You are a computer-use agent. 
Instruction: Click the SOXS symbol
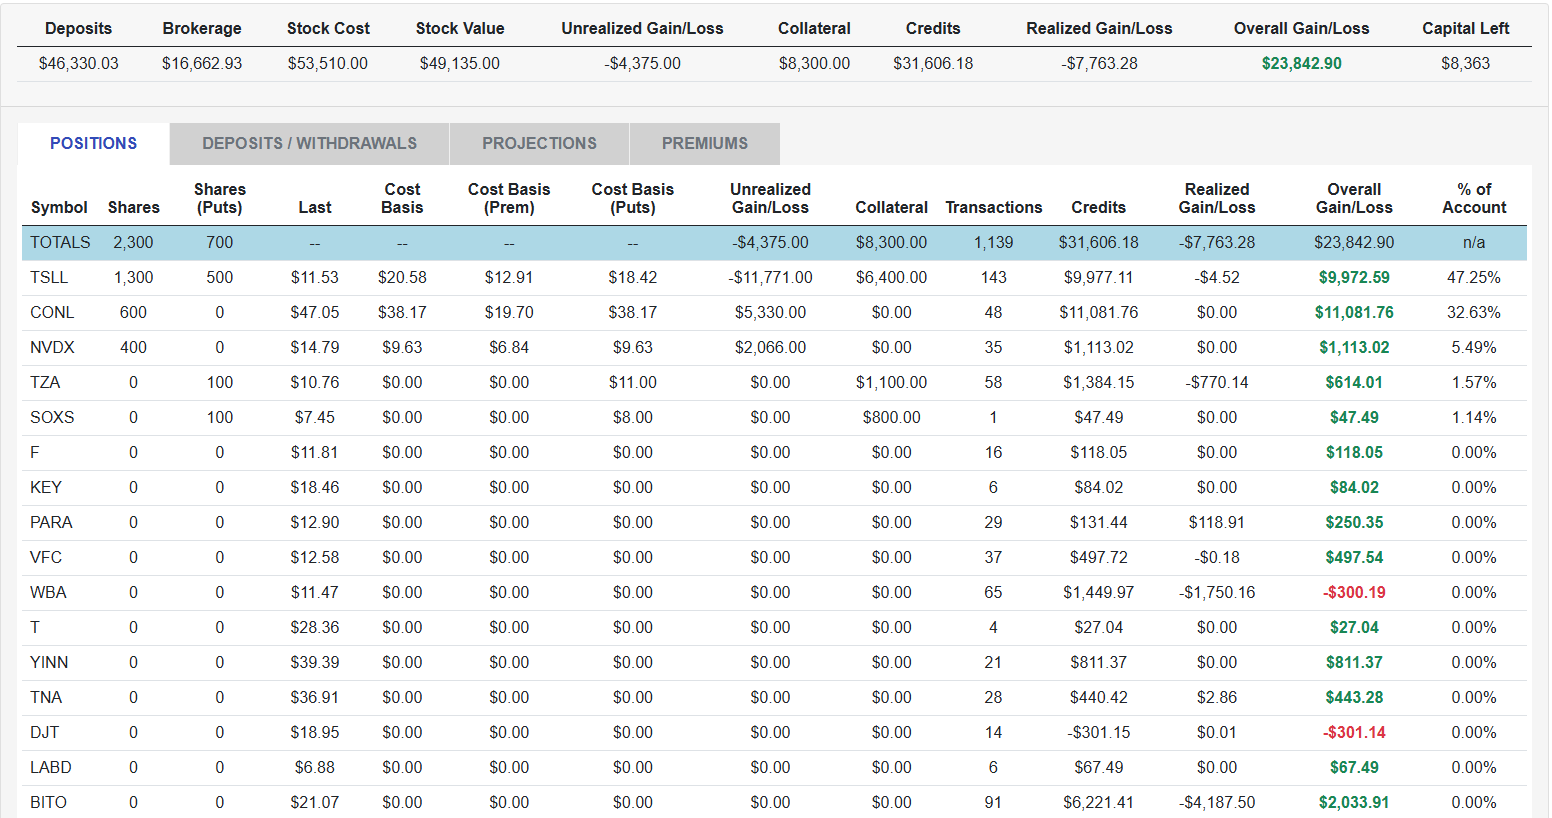tap(52, 417)
